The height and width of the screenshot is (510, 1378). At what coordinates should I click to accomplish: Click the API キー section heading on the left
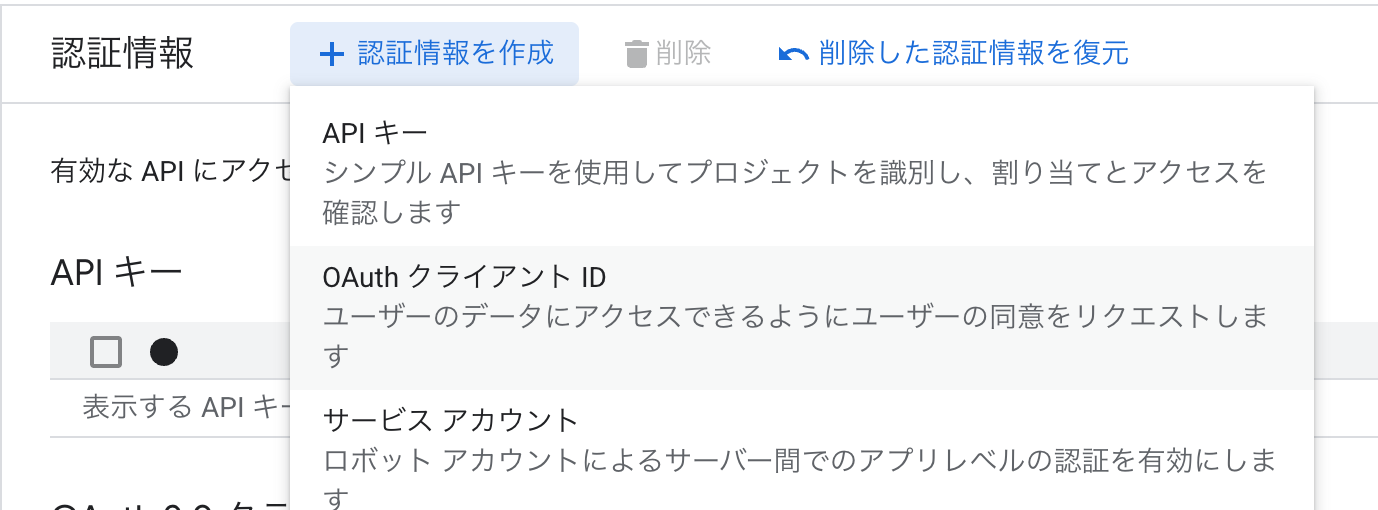tap(116, 271)
